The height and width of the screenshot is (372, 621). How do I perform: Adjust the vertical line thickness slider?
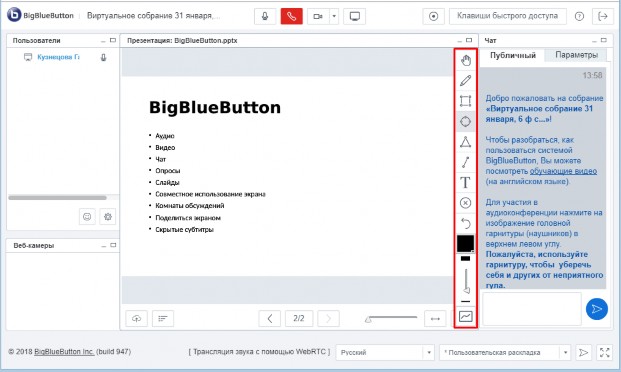click(x=466, y=281)
